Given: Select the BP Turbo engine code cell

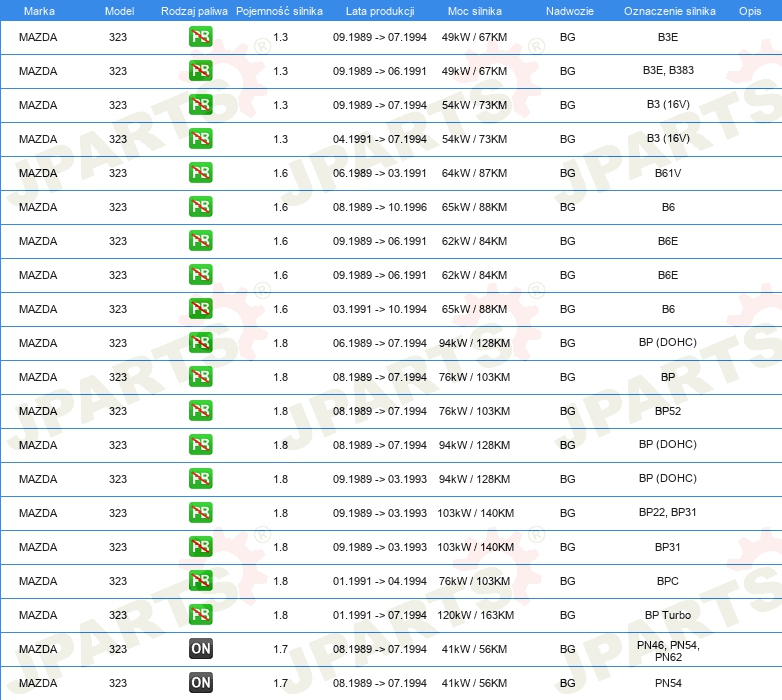Looking at the screenshot, I should pos(668,615).
